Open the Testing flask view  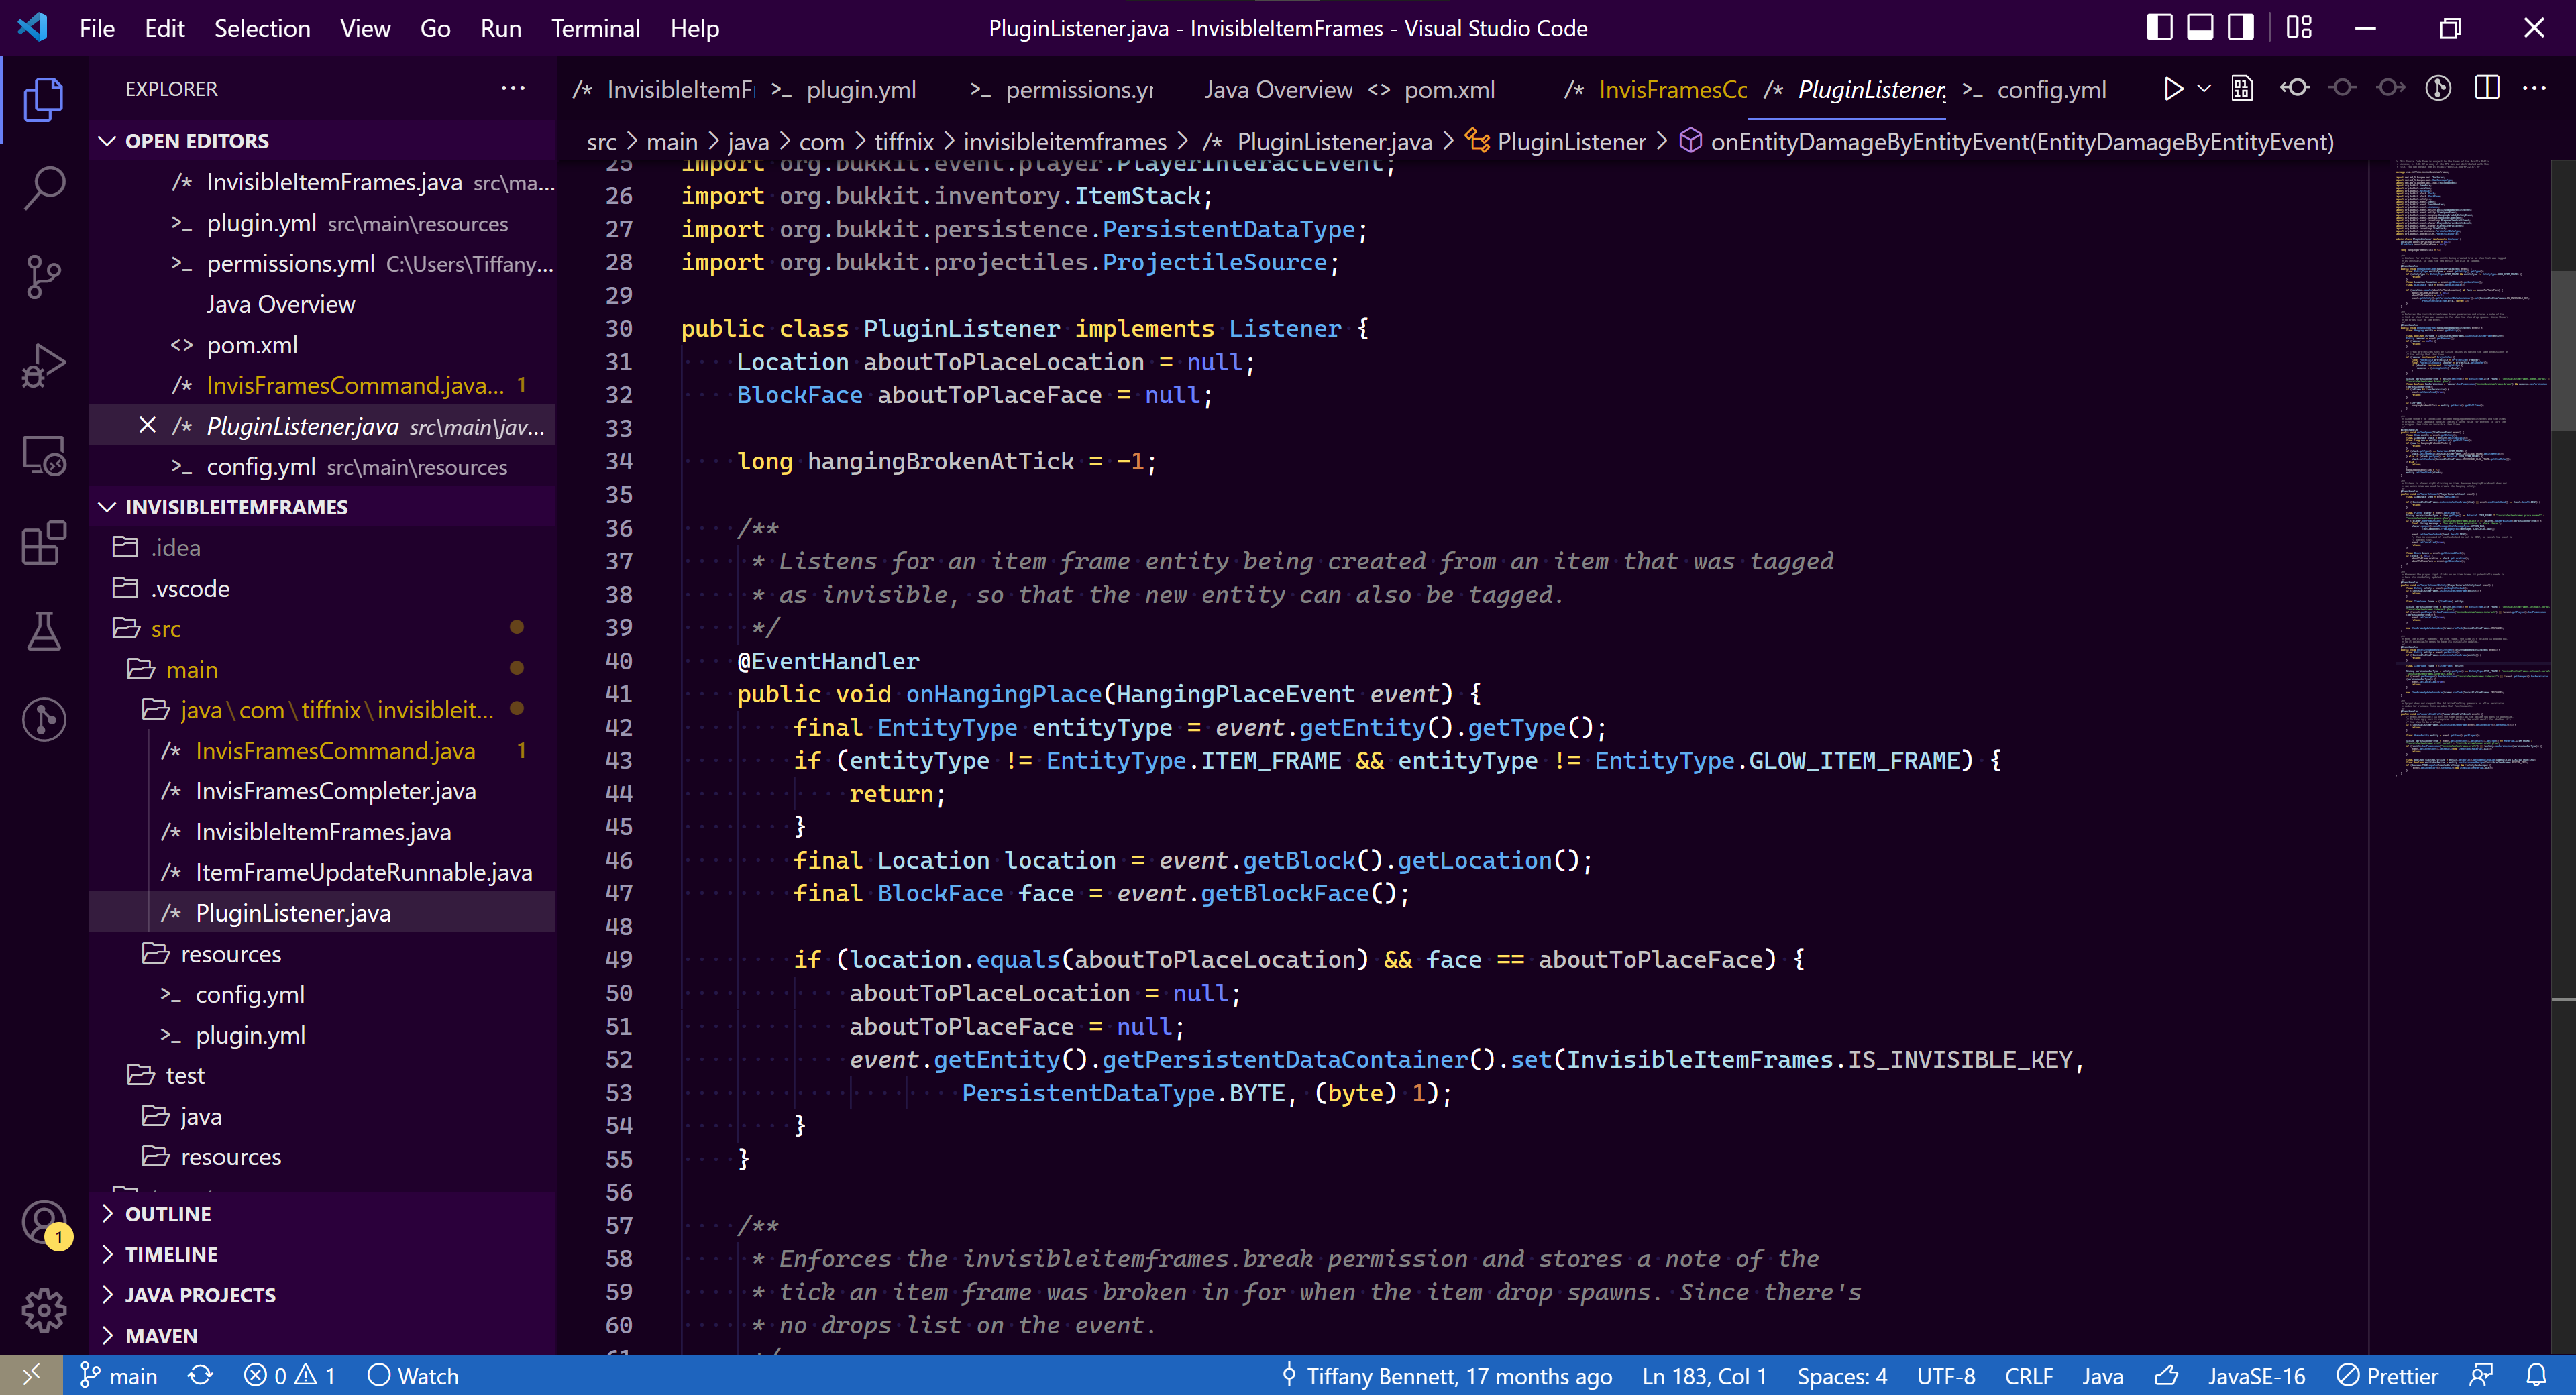click(44, 631)
